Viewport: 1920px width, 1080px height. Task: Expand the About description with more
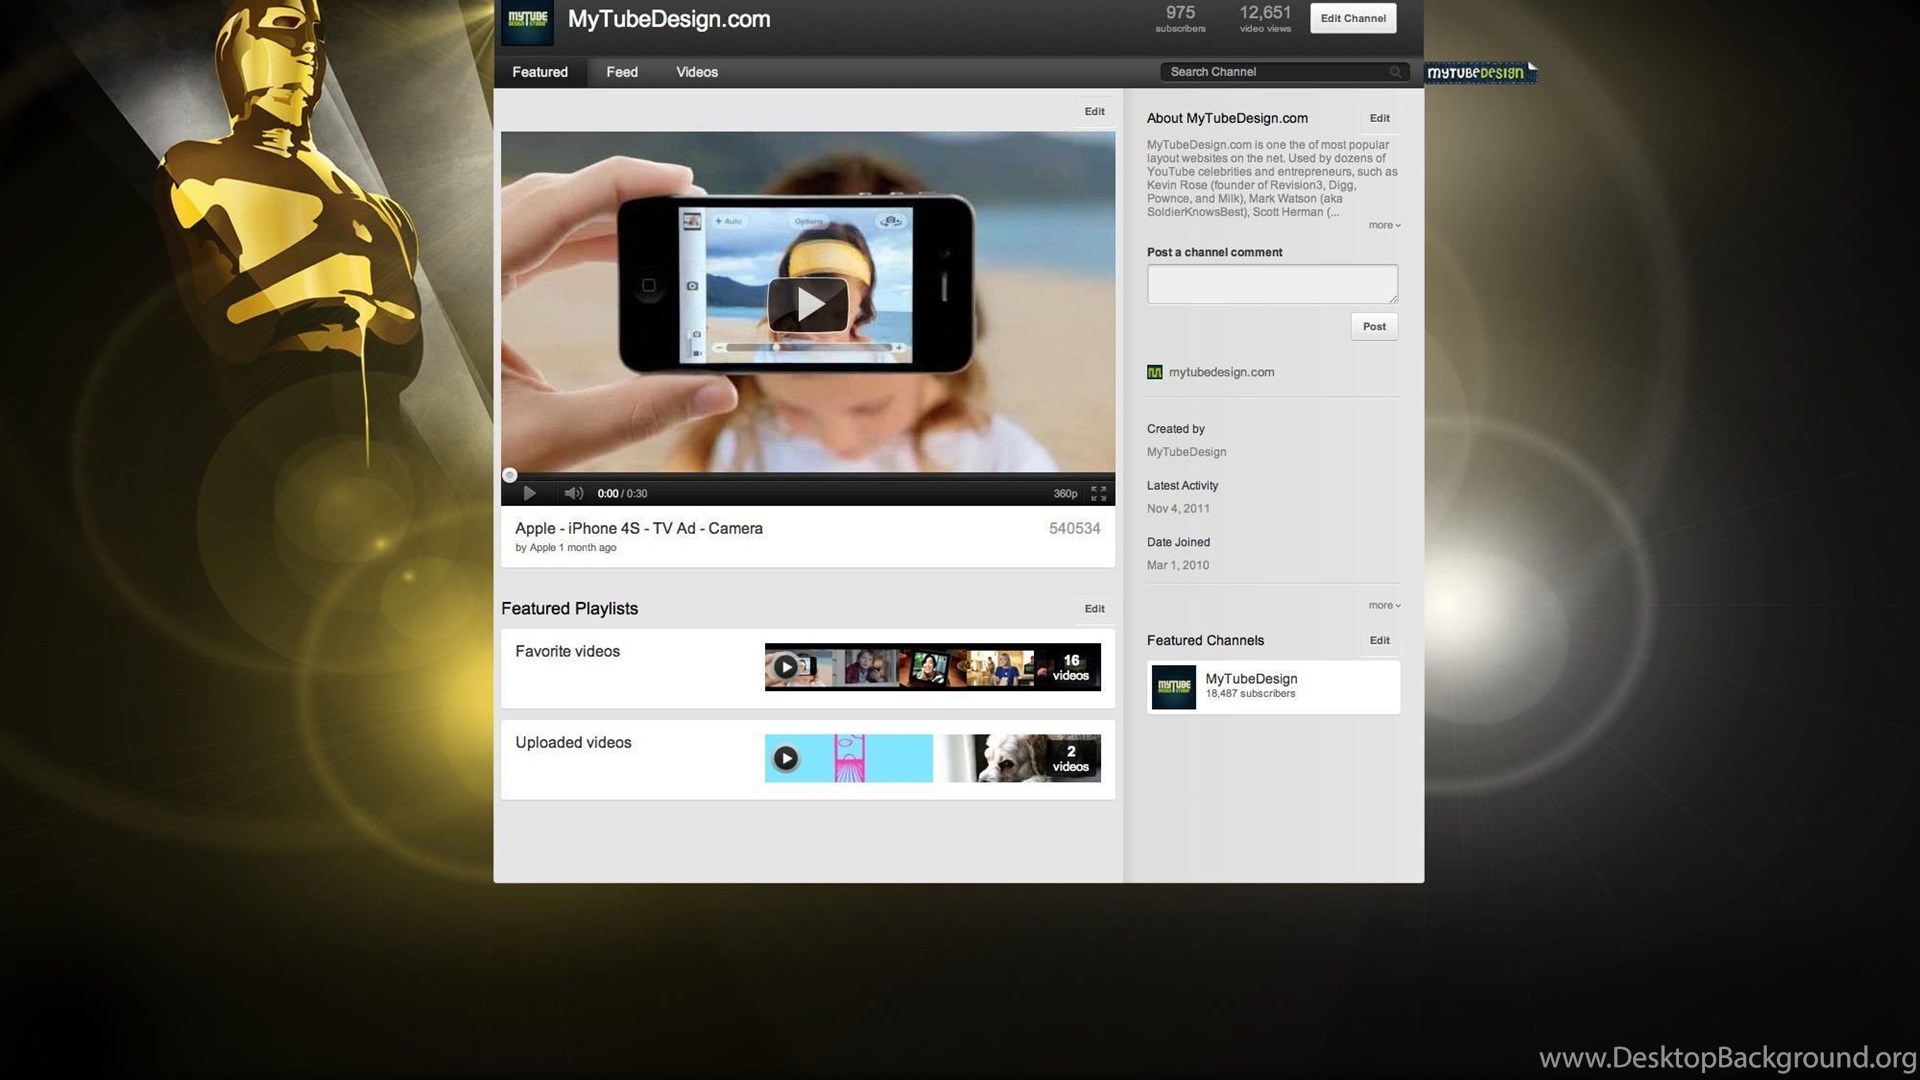pyautogui.click(x=1384, y=225)
